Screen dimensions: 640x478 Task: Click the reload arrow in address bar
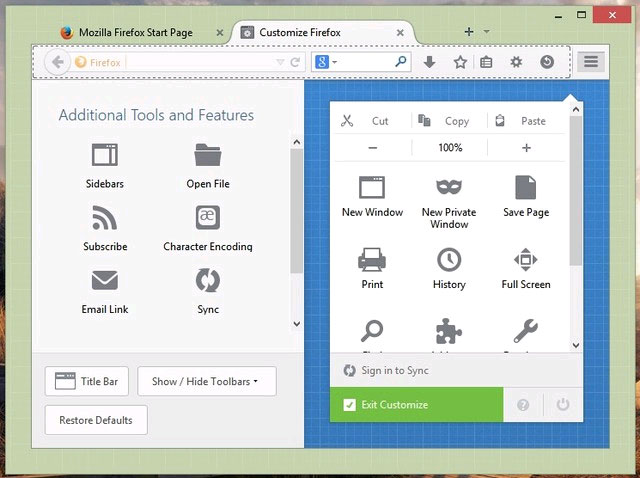(295, 62)
